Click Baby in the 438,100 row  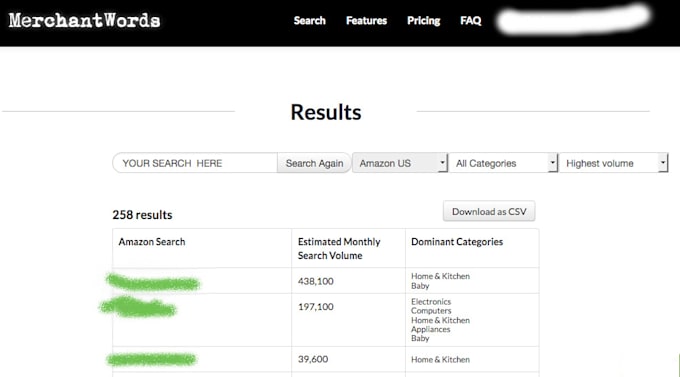tap(420, 286)
